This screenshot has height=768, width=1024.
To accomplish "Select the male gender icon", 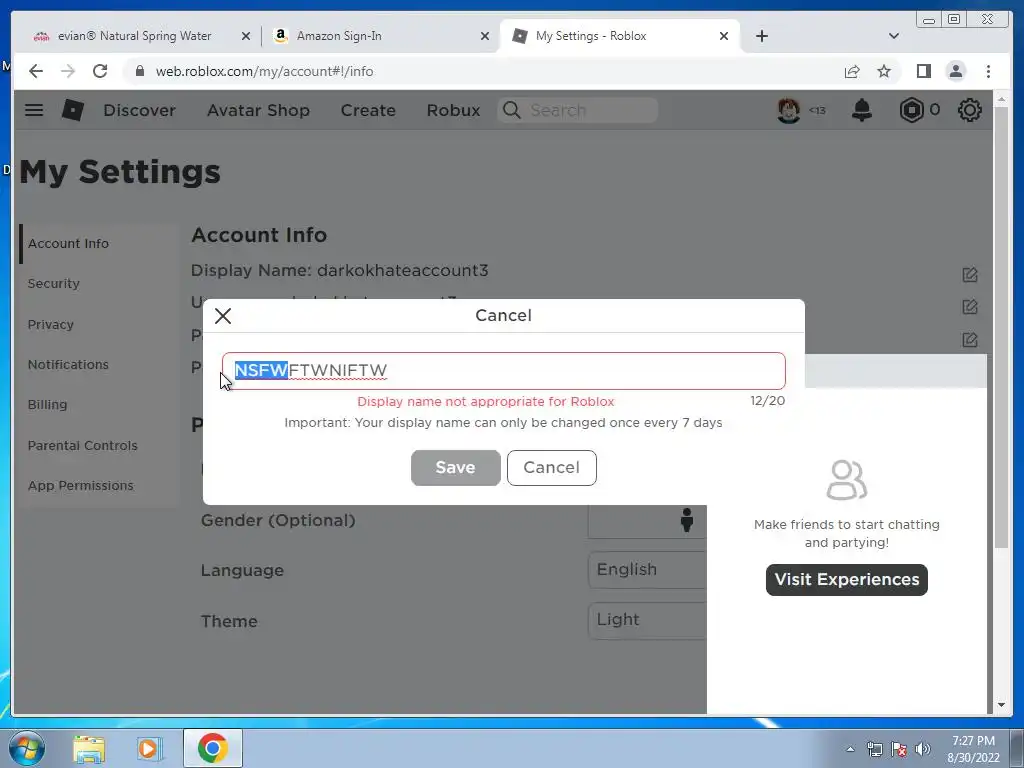I will pyautogui.click(x=686, y=520).
